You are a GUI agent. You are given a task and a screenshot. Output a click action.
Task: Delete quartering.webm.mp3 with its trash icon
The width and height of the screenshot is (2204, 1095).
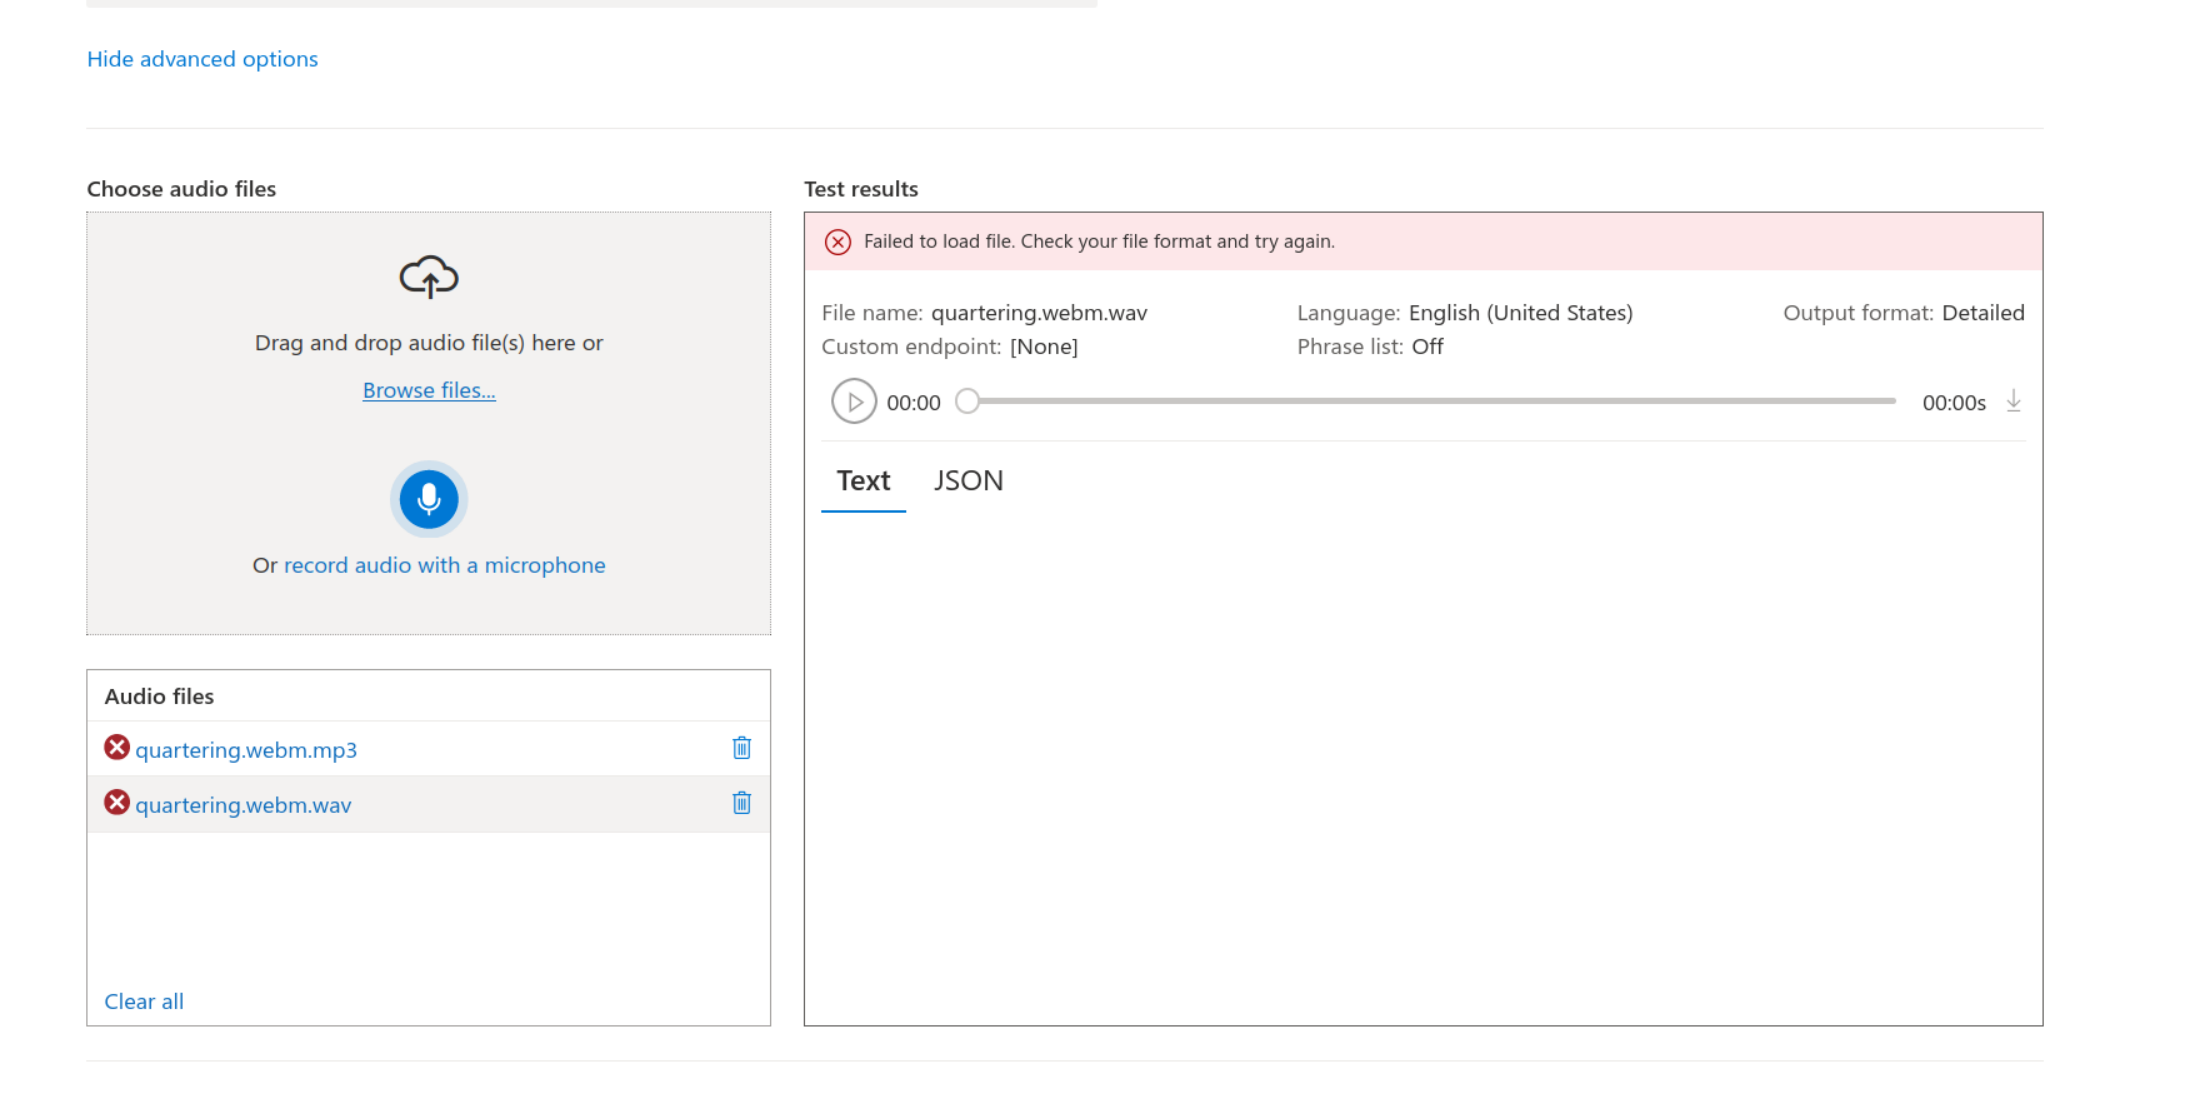click(741, 748)
